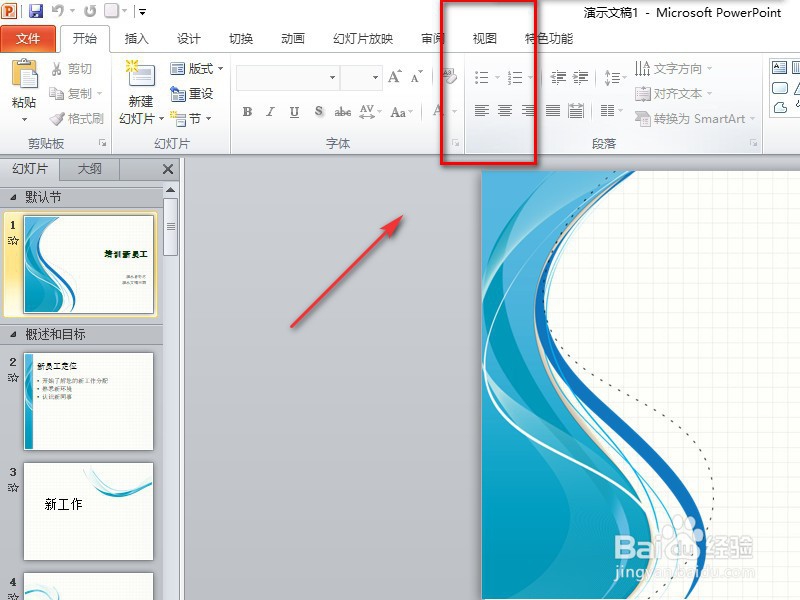
Task: Click the Save icon in quick access toolbar
Action: pyautogui.click(x=35, y=11)
